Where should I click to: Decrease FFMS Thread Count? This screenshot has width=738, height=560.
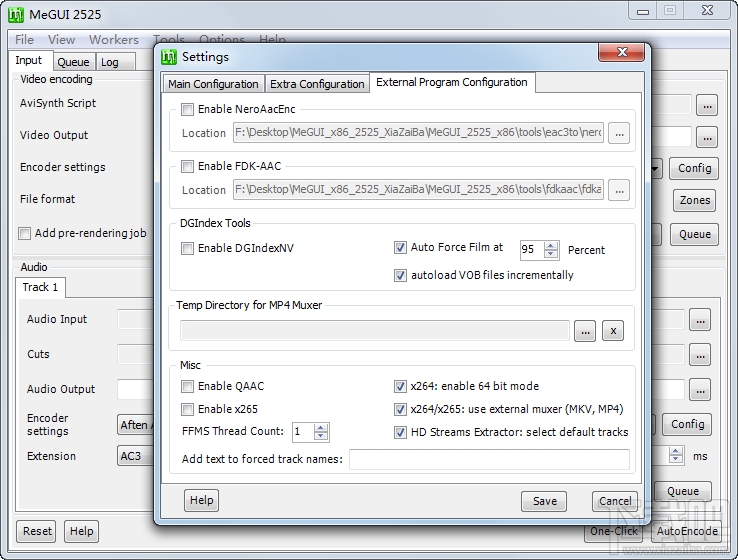[x=321, y=436]
